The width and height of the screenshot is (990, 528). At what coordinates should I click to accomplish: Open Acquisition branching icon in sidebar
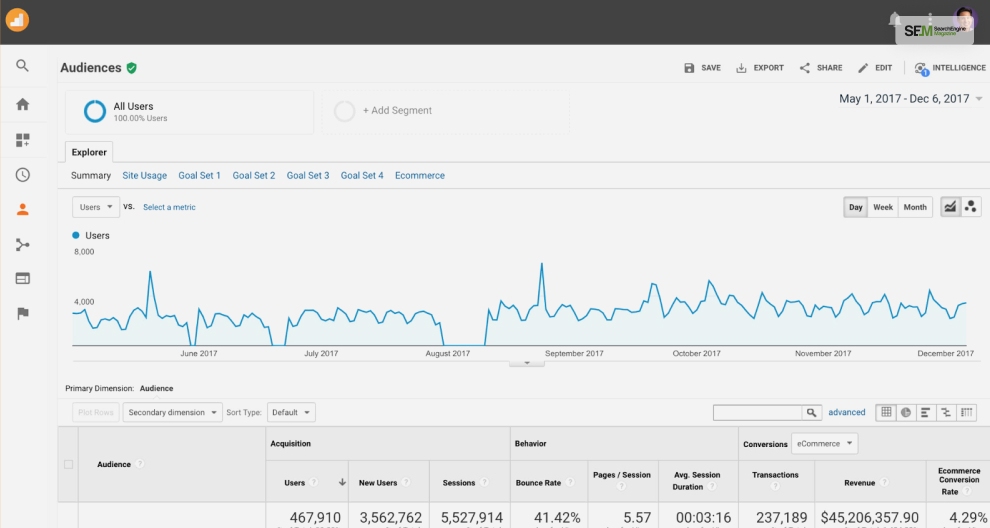[23, 244]
